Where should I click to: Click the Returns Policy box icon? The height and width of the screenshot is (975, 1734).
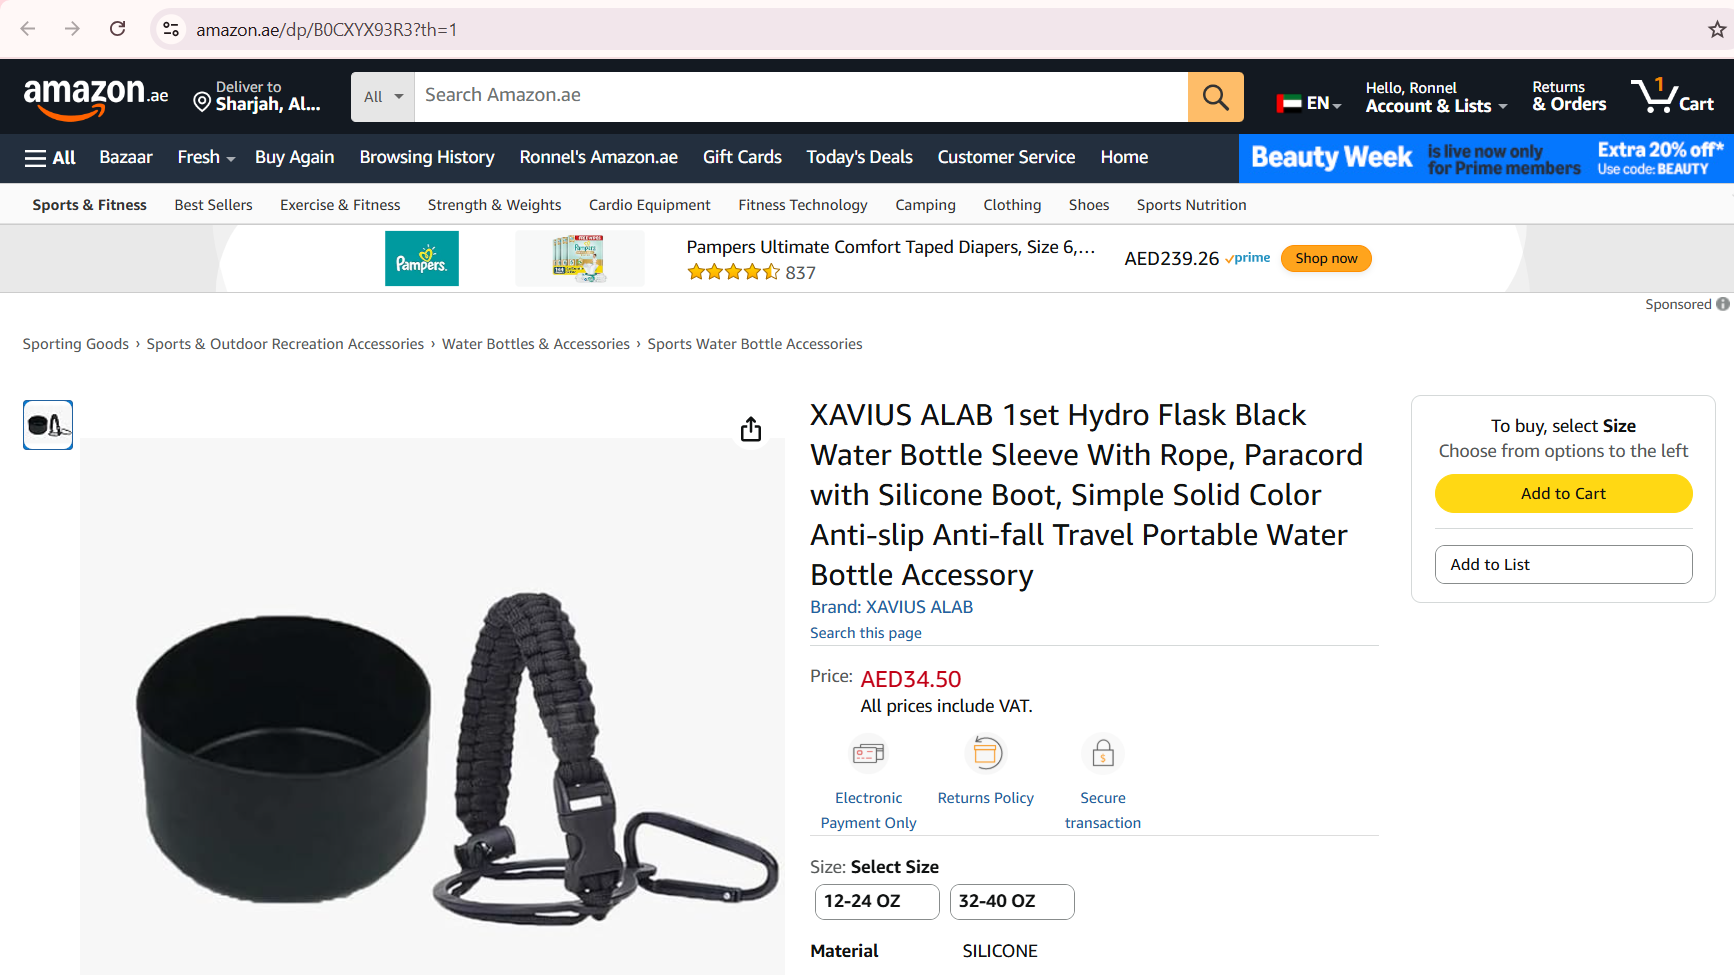coord(986,753)
